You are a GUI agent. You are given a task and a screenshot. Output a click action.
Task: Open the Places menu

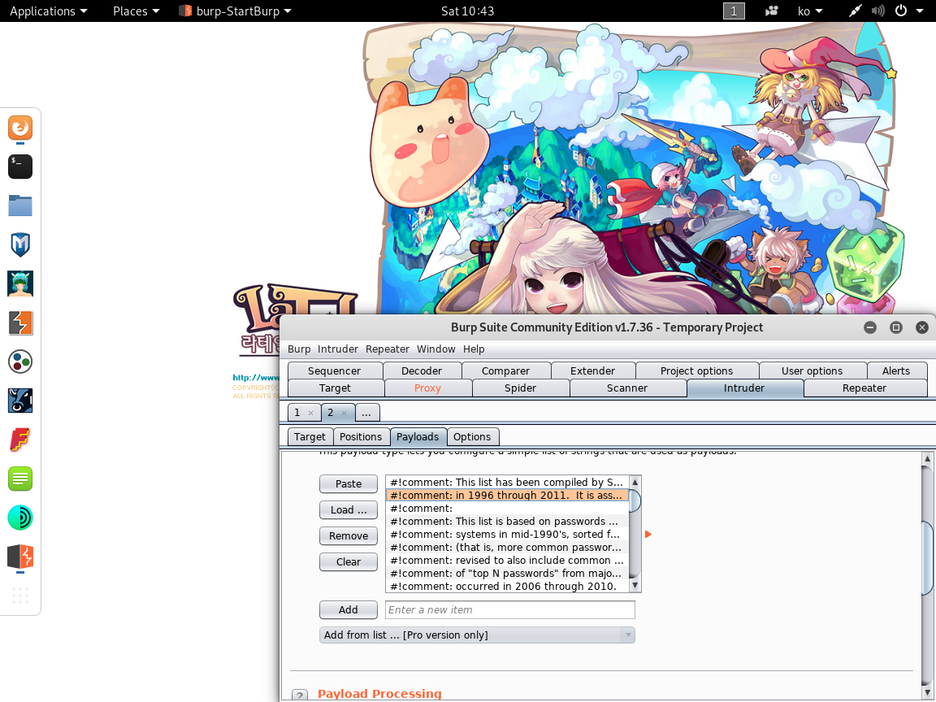click(x=136, y=11)
